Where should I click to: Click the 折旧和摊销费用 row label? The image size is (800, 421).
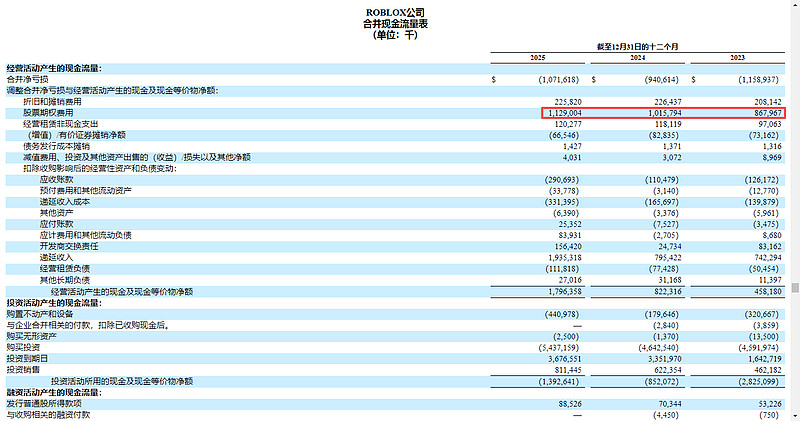click(x=52, y=102)
